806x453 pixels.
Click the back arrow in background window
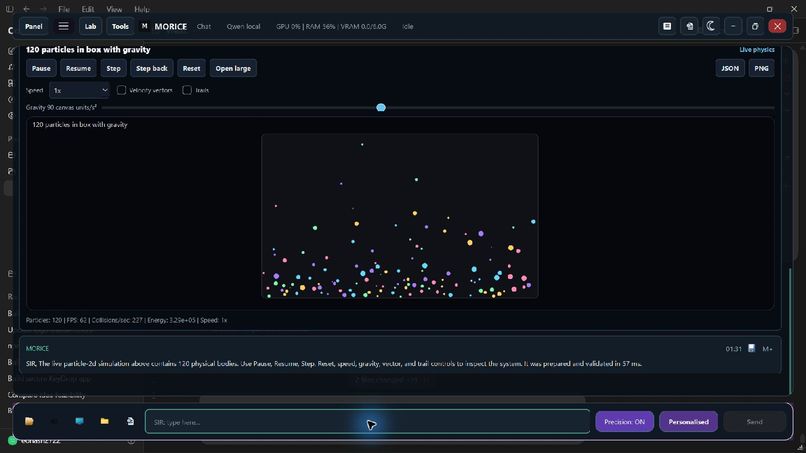[x=26, y=9]
